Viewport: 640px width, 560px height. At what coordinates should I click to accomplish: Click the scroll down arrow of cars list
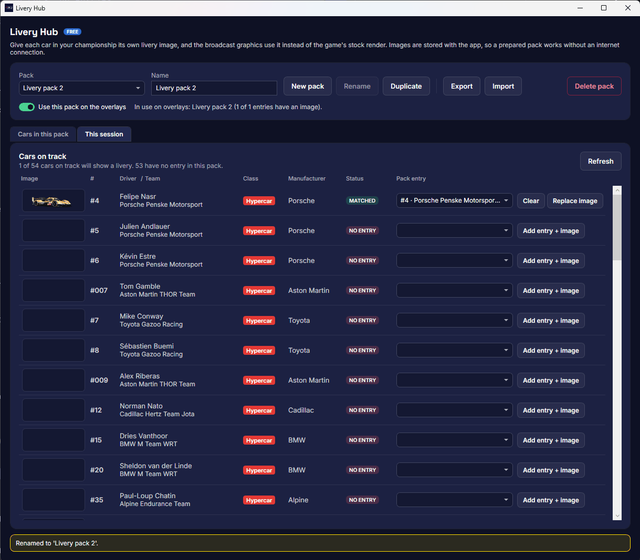[617, 516]
